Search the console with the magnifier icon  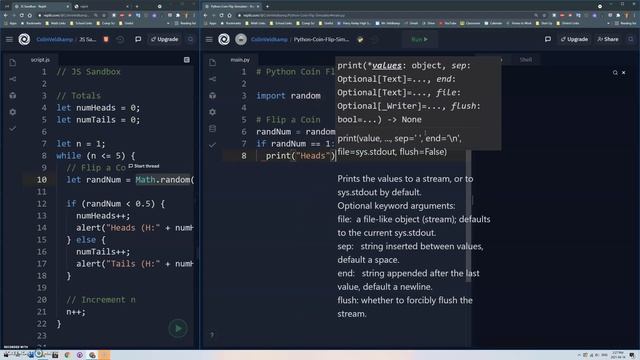point(615,73)
